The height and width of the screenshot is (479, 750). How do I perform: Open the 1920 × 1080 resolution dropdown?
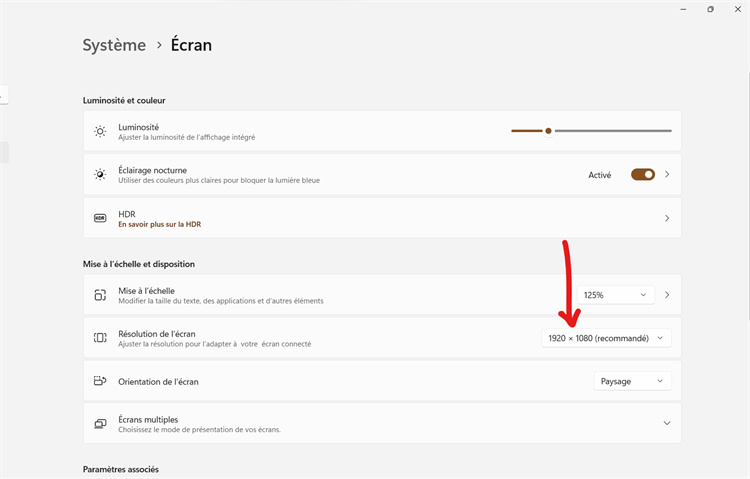pos(606,338)
